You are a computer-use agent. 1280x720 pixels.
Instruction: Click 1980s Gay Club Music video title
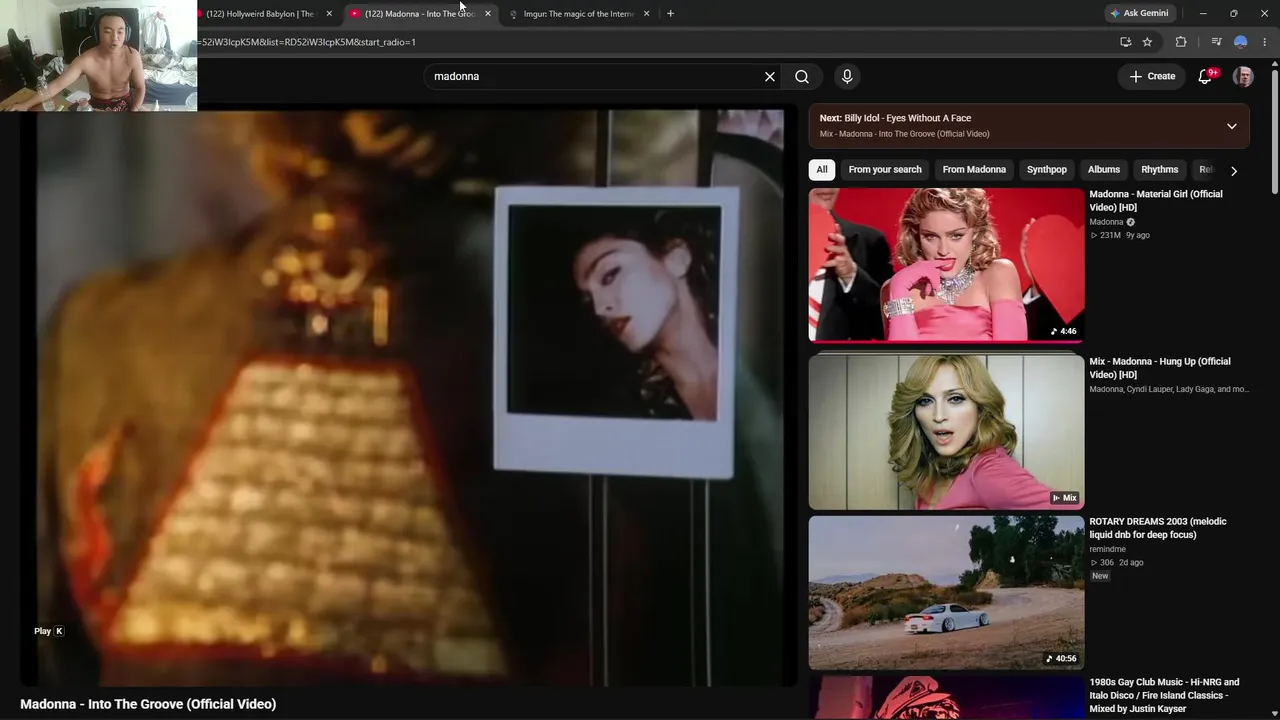[1164, 695]
